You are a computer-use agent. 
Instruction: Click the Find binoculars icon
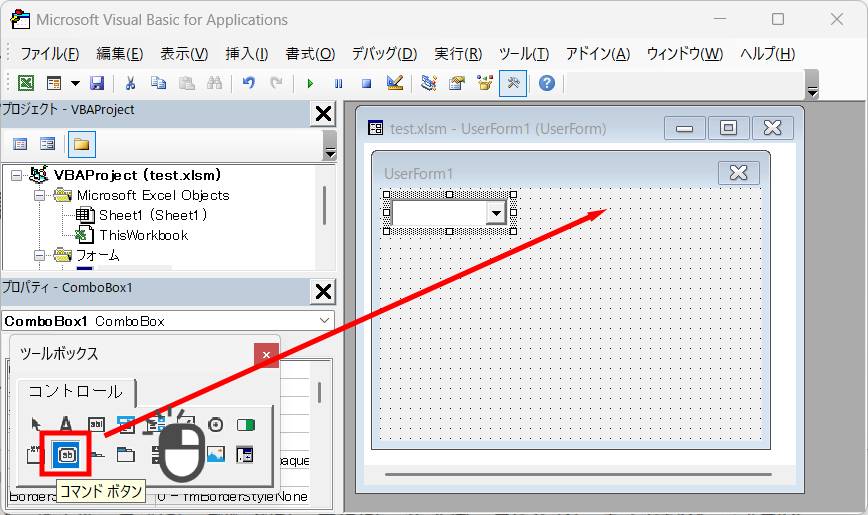click(x=214, y=84)
